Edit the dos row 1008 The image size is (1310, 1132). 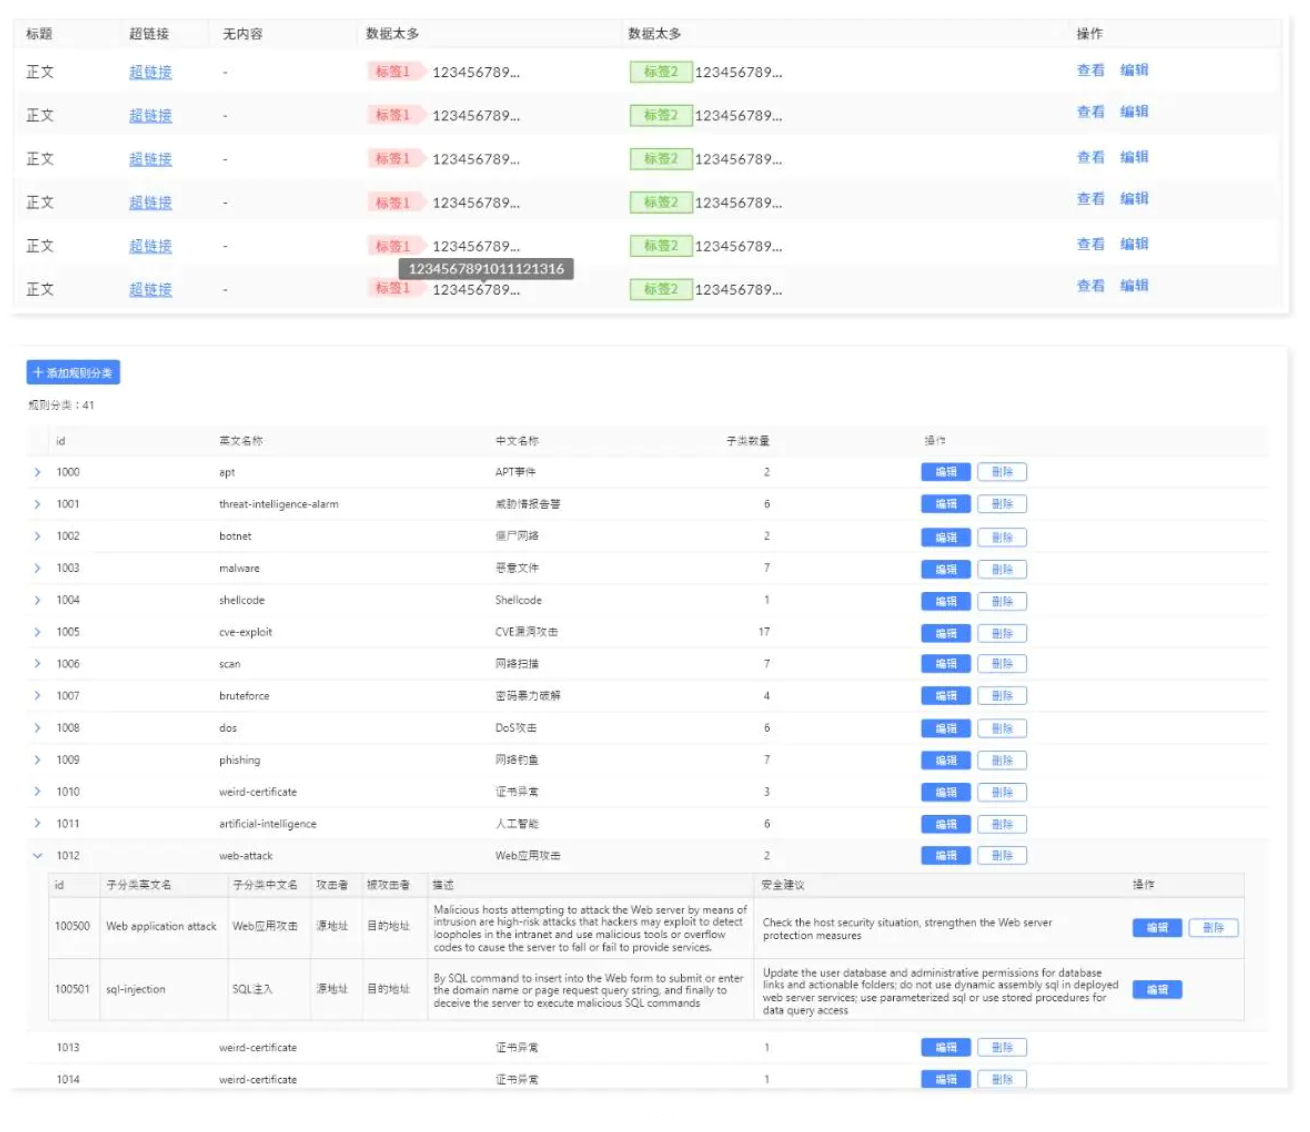946,729
